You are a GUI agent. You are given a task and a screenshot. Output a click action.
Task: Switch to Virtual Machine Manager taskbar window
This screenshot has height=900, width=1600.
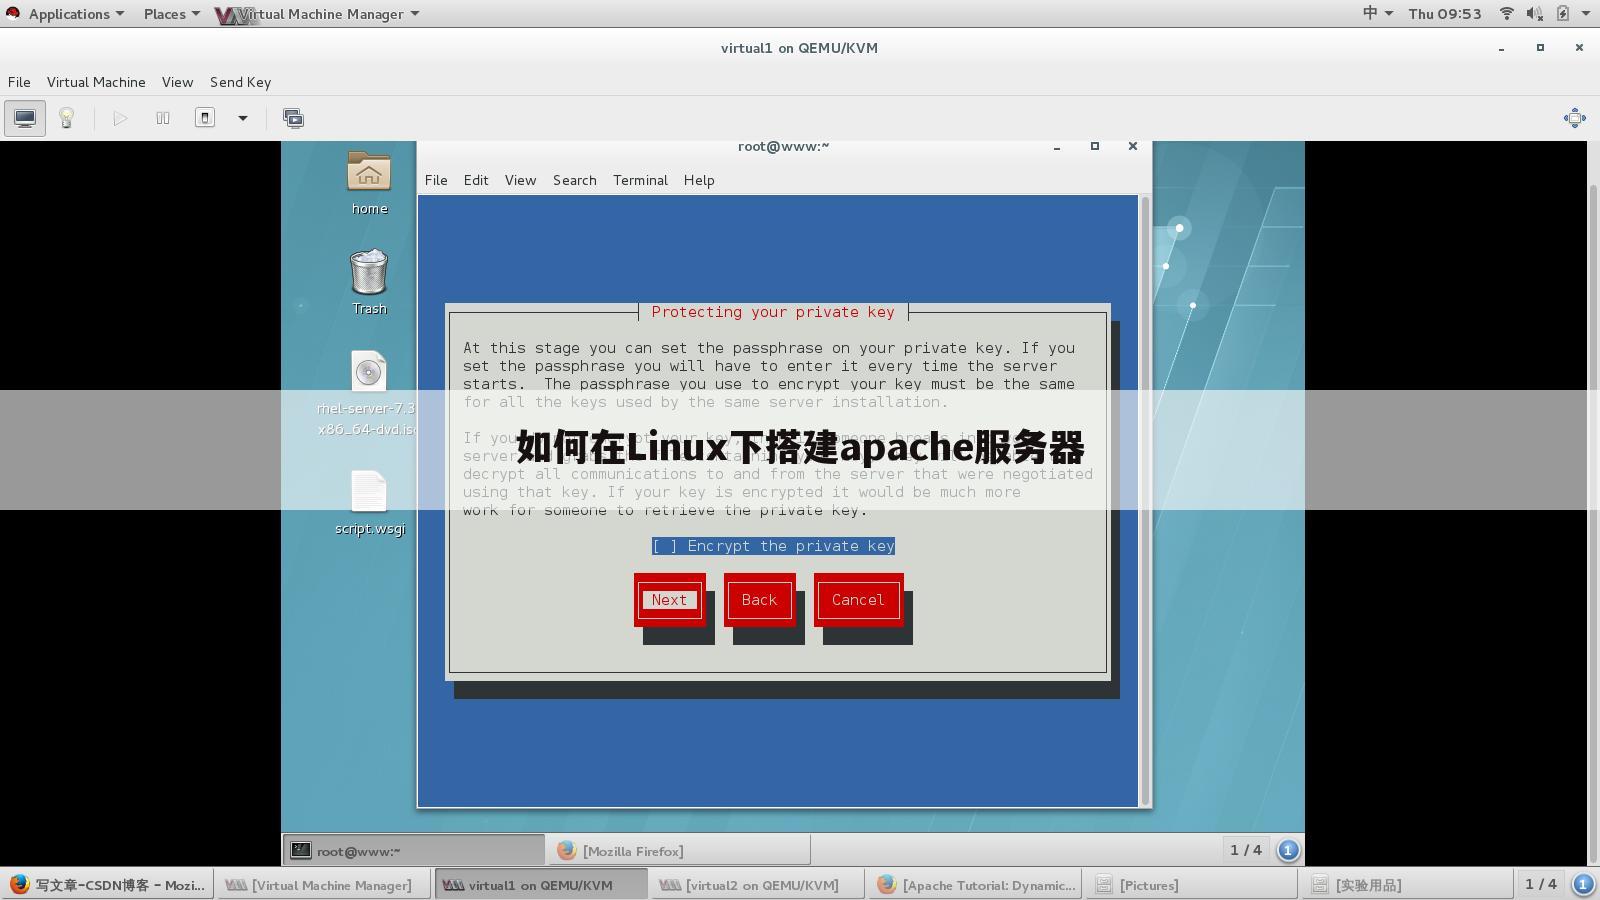(324, 885)
